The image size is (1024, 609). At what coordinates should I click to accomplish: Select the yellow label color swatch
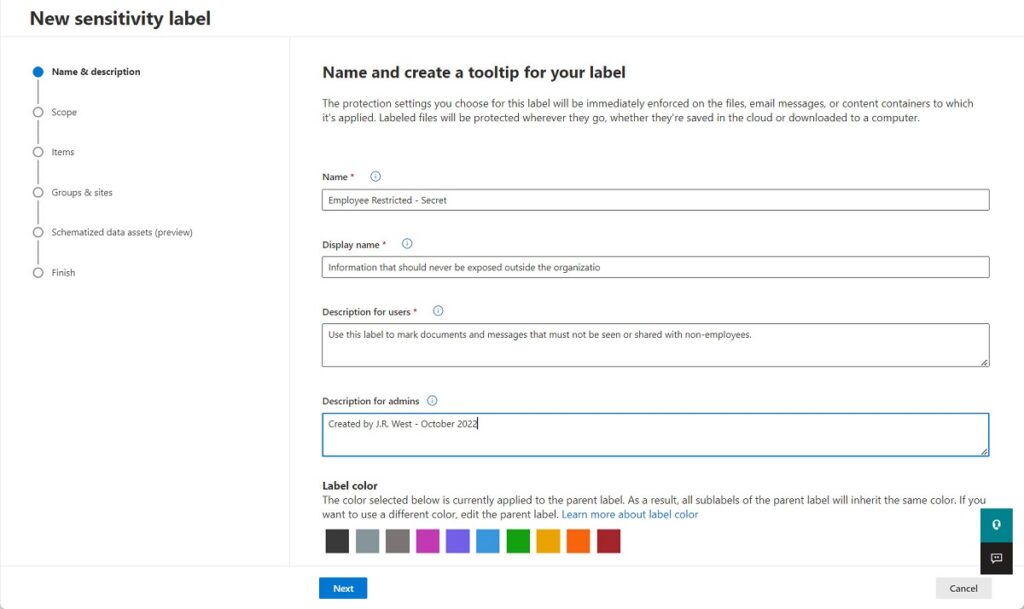[548, 541]
